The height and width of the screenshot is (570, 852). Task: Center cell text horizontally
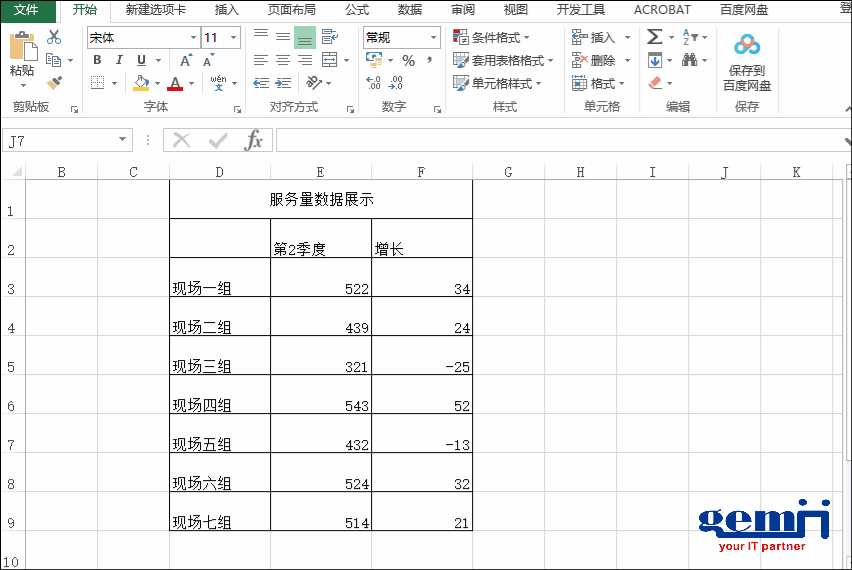tap(283, 60)
